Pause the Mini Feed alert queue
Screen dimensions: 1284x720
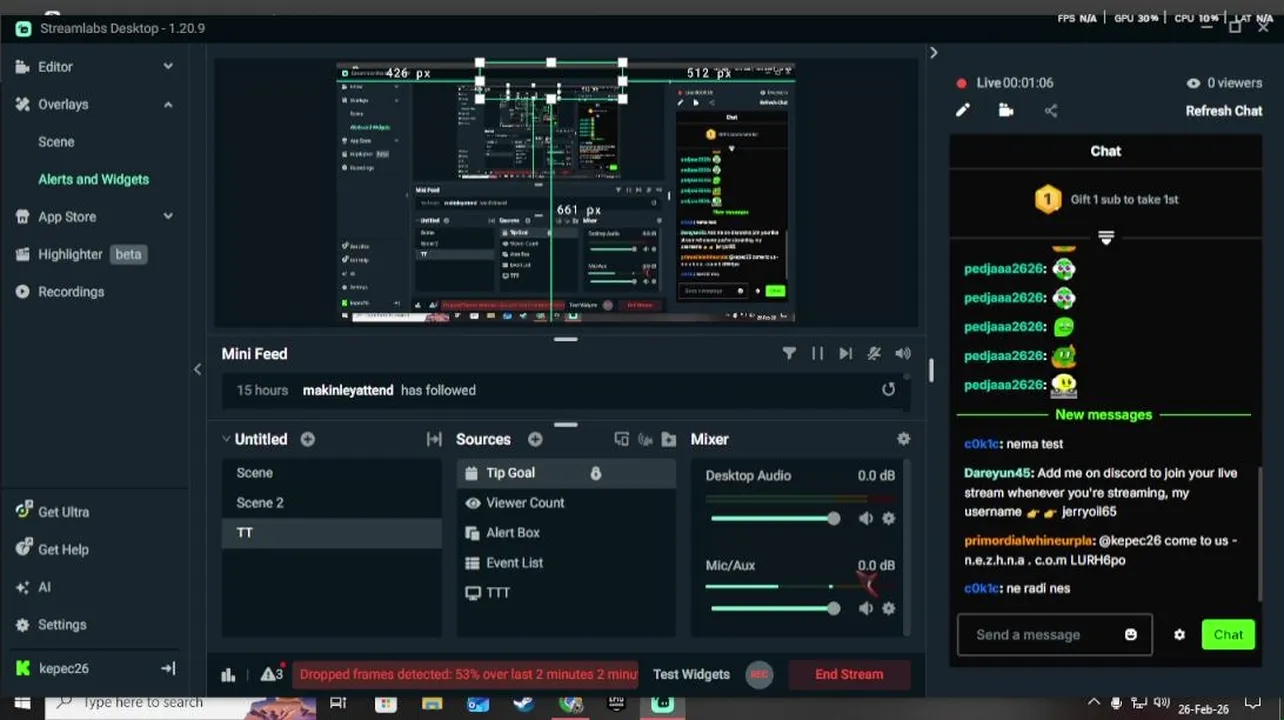(817, 353)
